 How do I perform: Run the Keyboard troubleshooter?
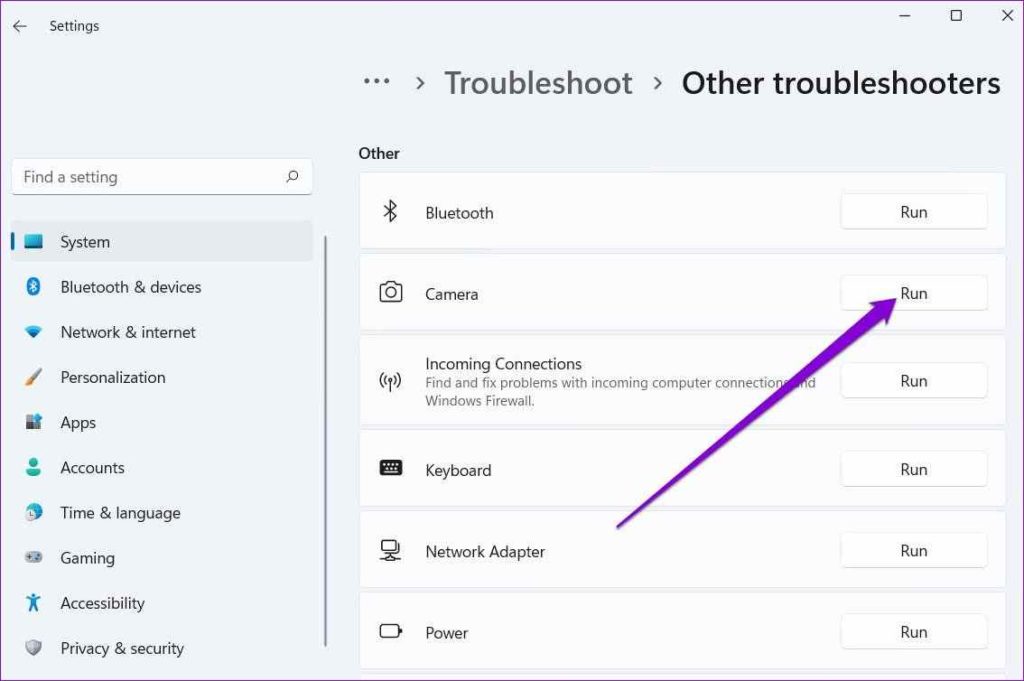[914, 469]
